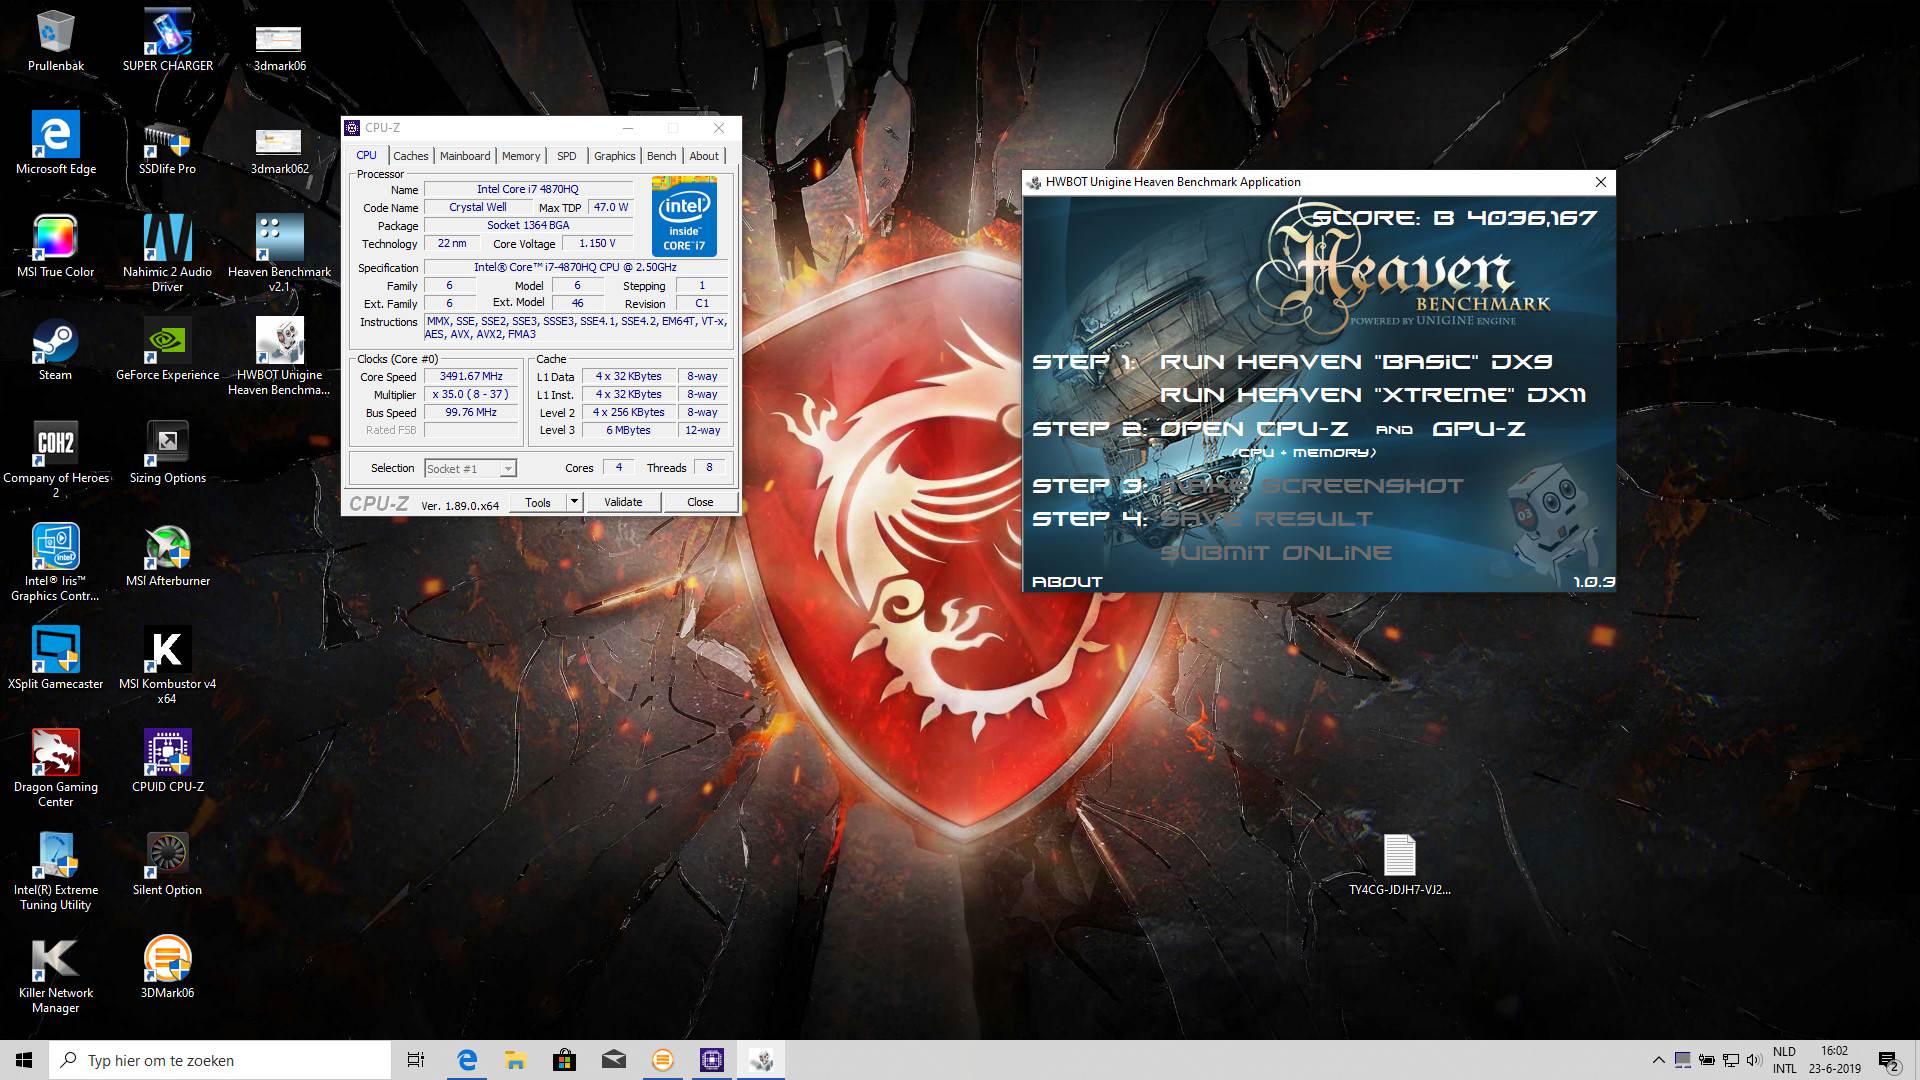Launch MSI True Color

(x=56, y=246)
